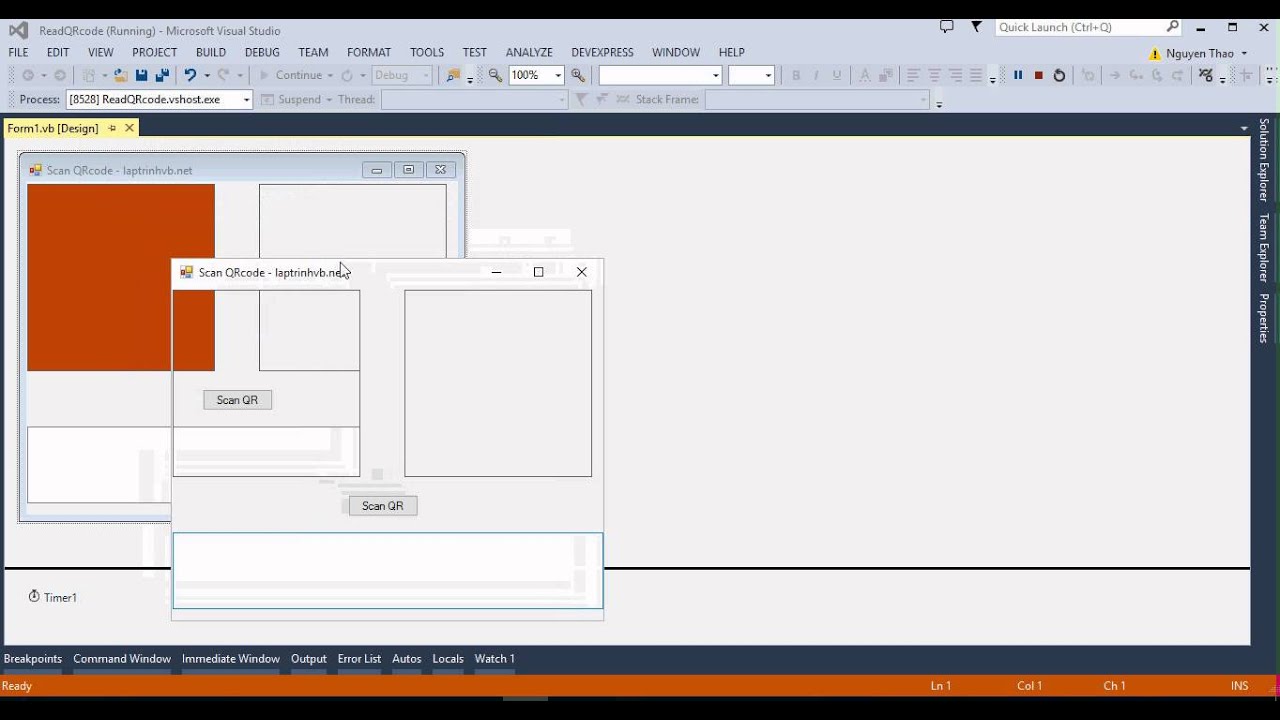This screenshot has height=720, width=1280.
Task: Open the Process dropdown list
Action: 246,99
